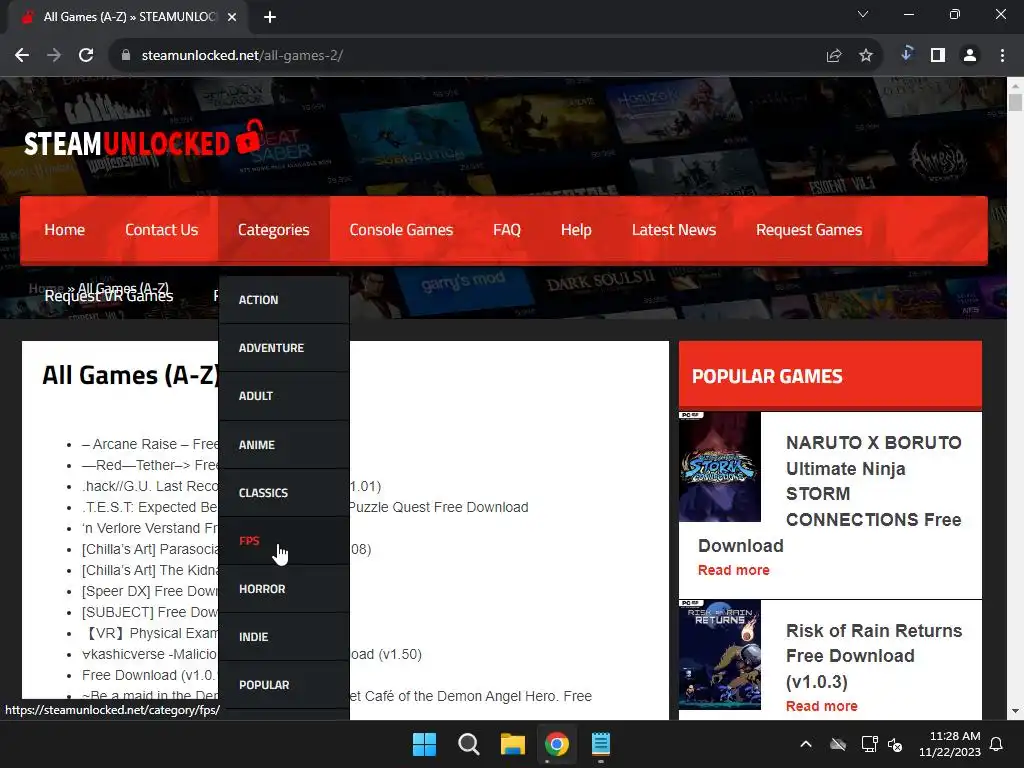This screenshot has height=768, width=1024.
Task: Open Console Games menu item
Action: (401, 230)
